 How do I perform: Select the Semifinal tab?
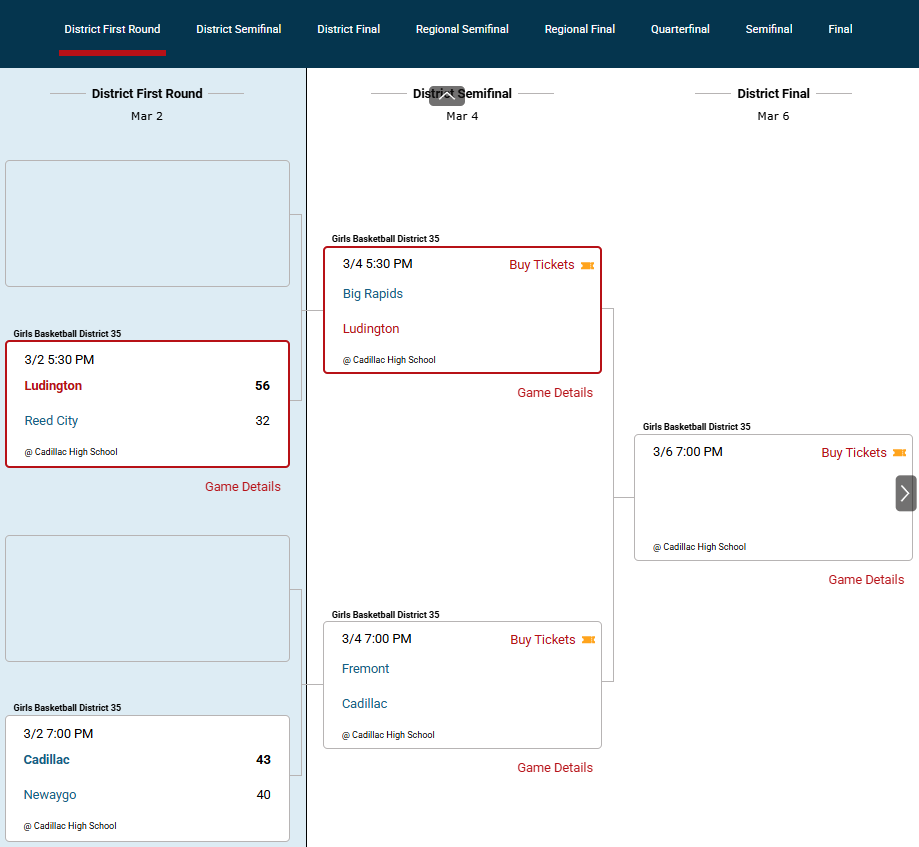pos(768,29)
